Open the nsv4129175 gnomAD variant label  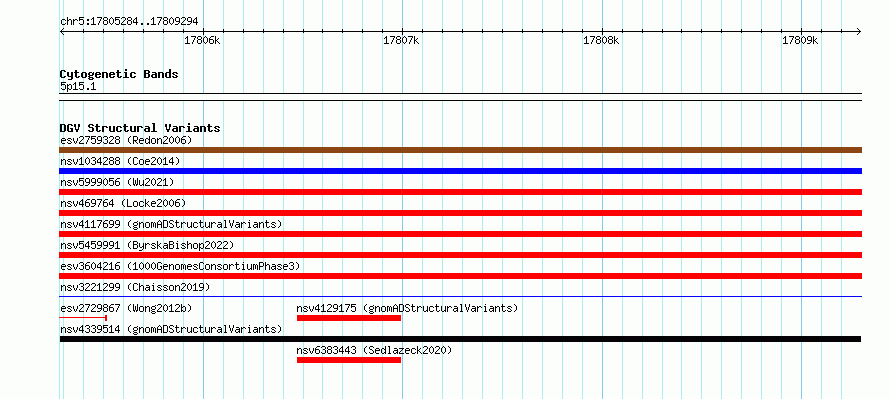(408, 308)
